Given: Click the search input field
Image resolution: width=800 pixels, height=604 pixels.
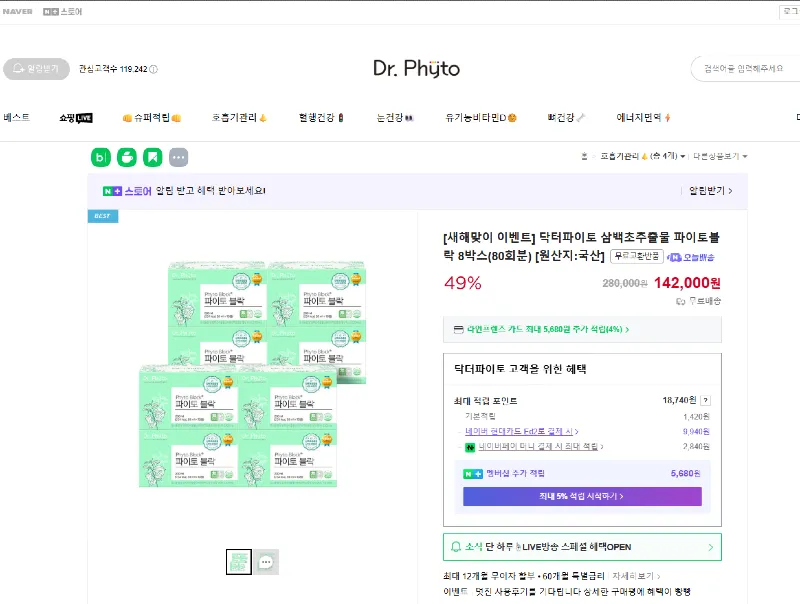Looking at the screenshot, I should [x=745, y=68].
